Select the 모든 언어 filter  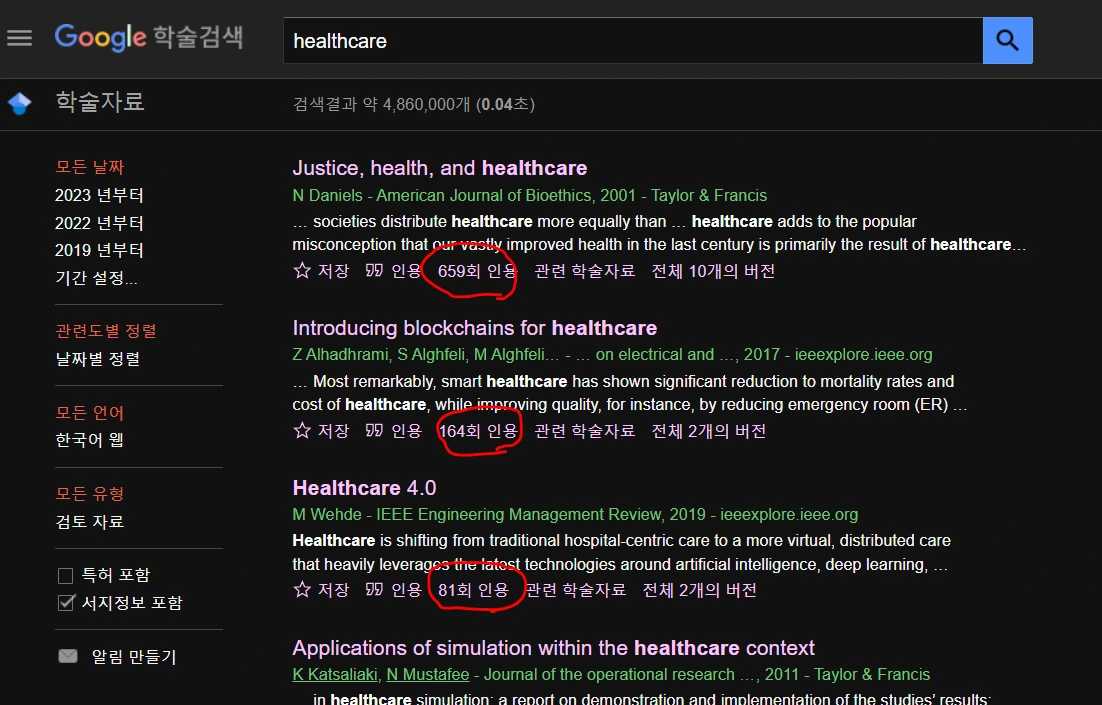[x=90, y=413]
